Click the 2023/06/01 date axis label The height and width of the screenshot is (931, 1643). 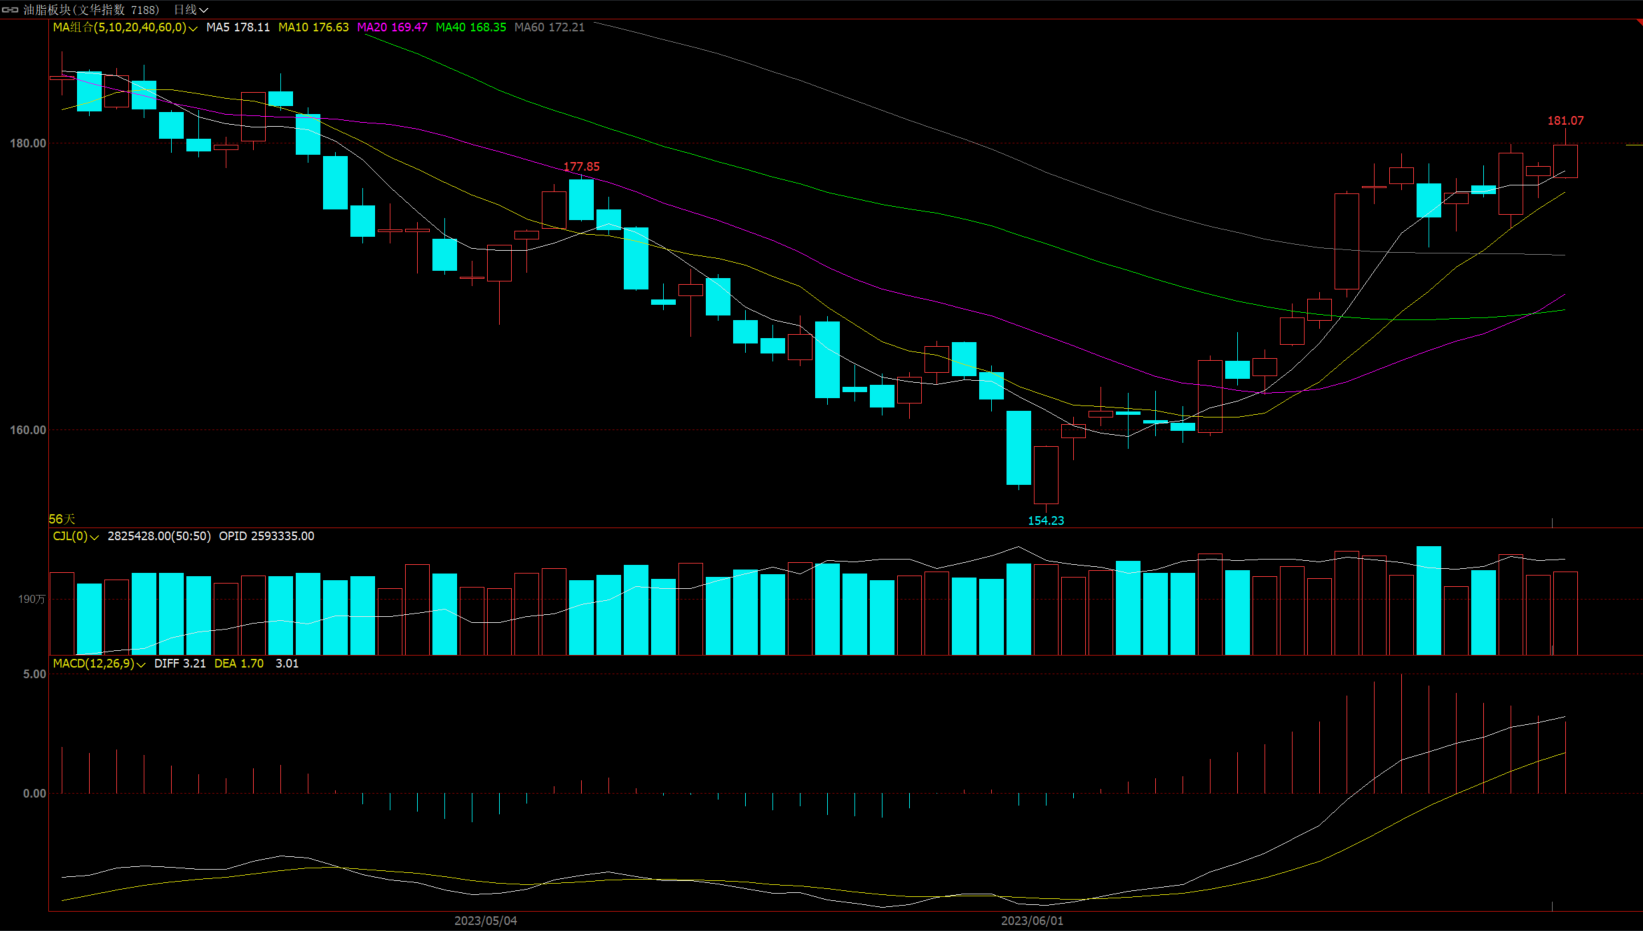[x=1032, y=921]
